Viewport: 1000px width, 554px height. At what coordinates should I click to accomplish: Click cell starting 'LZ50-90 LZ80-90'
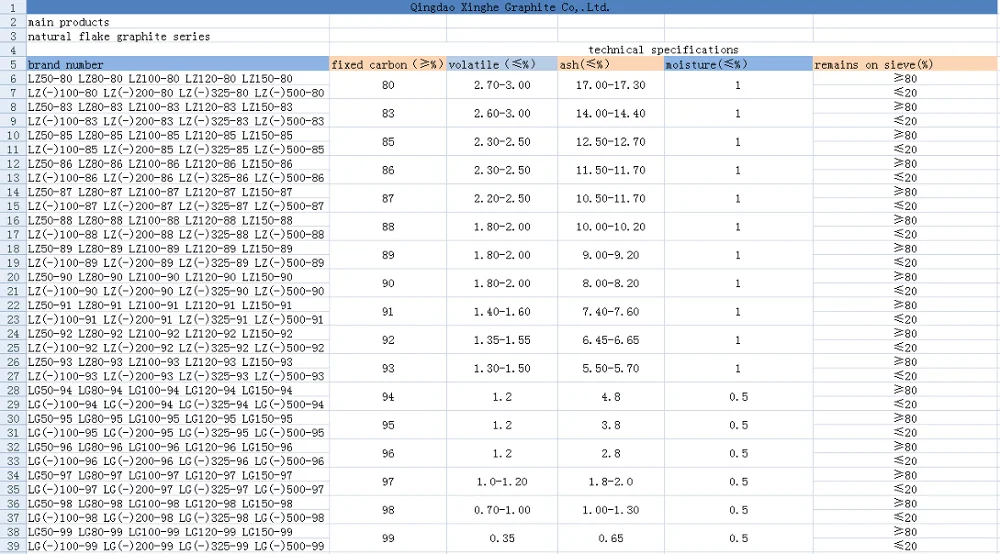click(177, 277)
